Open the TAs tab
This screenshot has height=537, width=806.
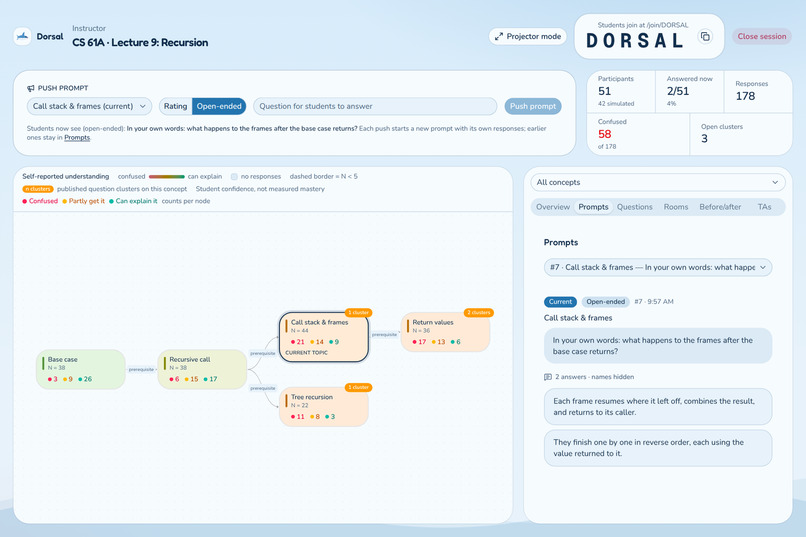(764, 207)
